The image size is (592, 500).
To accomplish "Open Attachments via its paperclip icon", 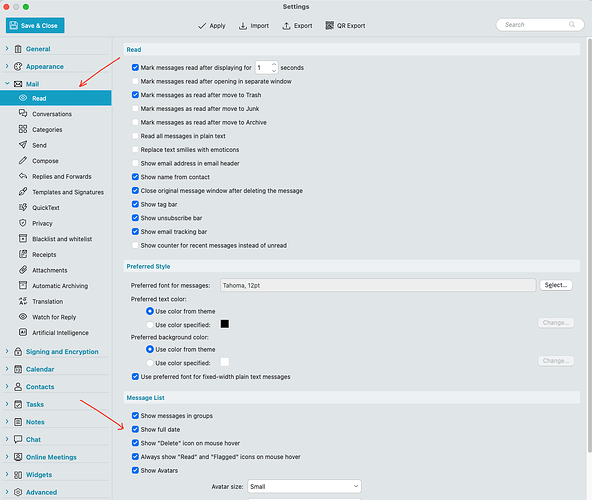I will click(x=23, y=270).
